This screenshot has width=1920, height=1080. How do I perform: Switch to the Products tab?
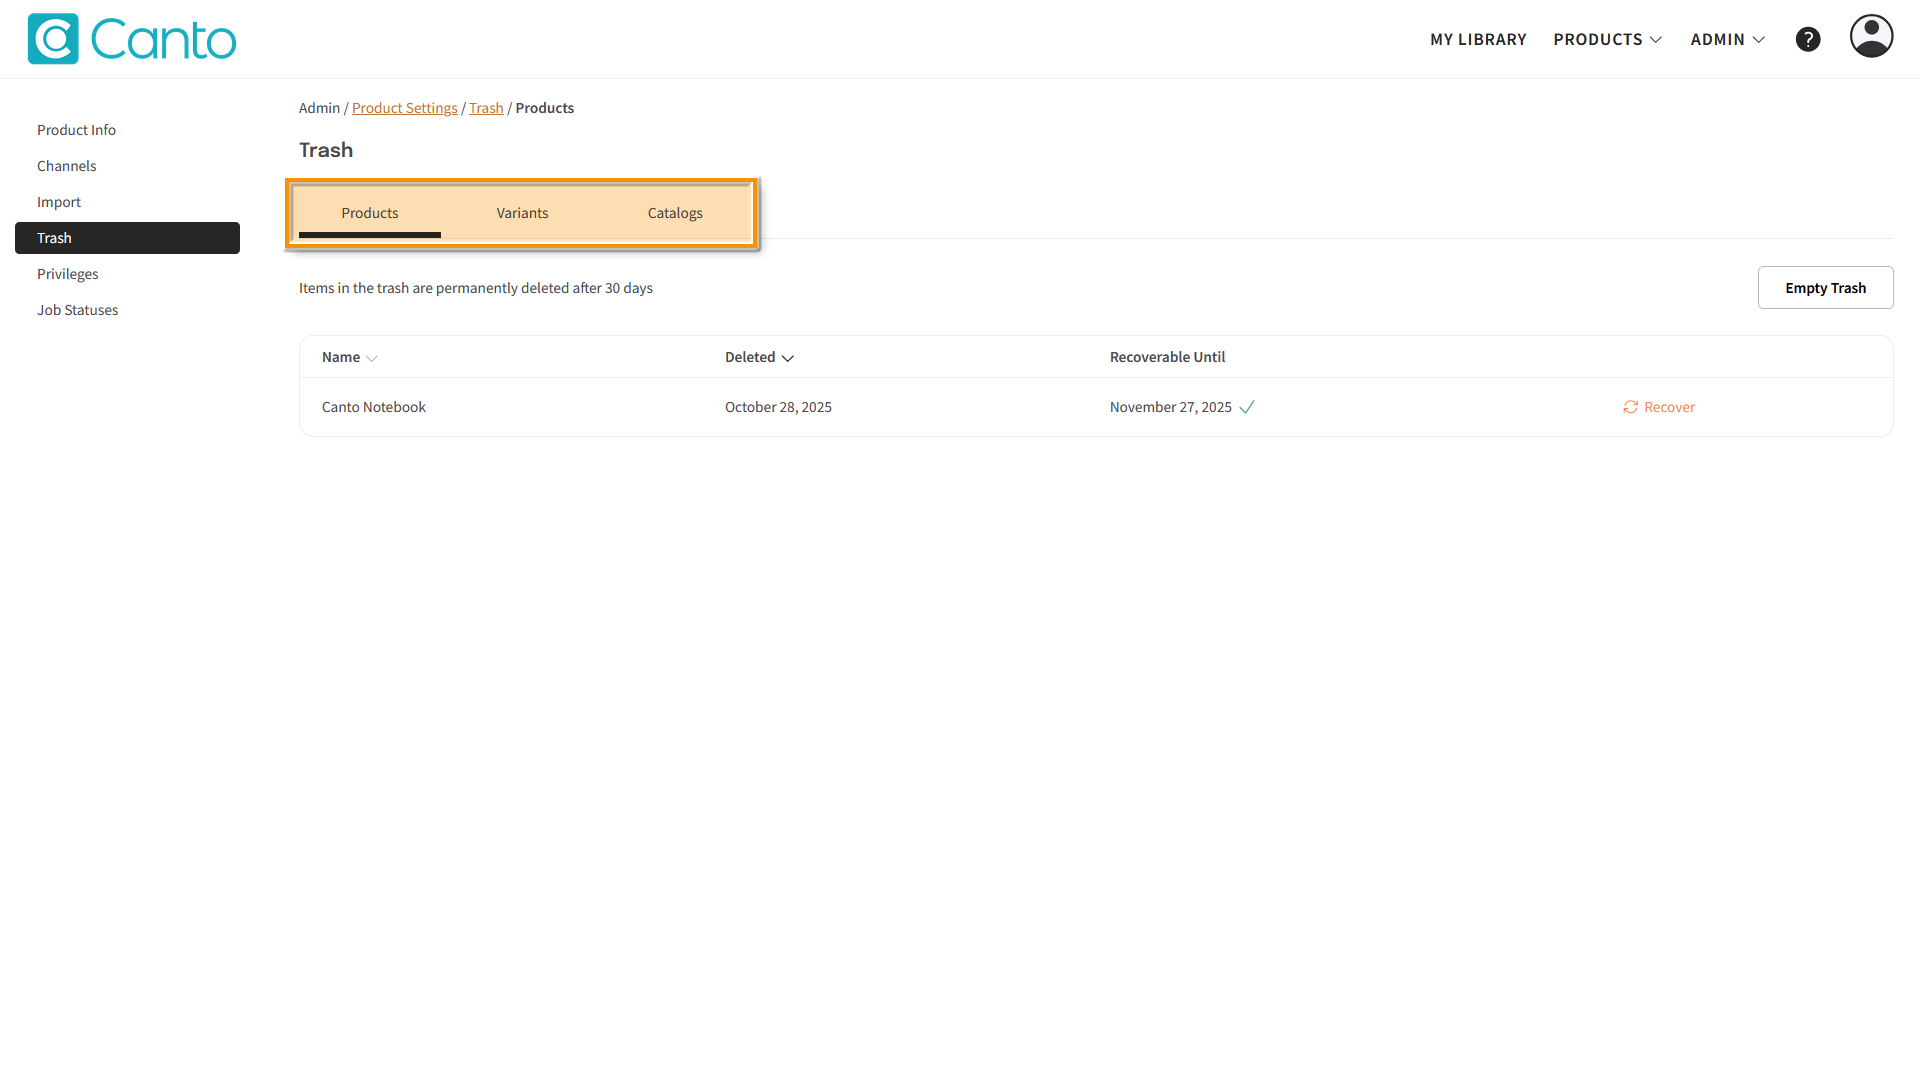pos(370,213)
